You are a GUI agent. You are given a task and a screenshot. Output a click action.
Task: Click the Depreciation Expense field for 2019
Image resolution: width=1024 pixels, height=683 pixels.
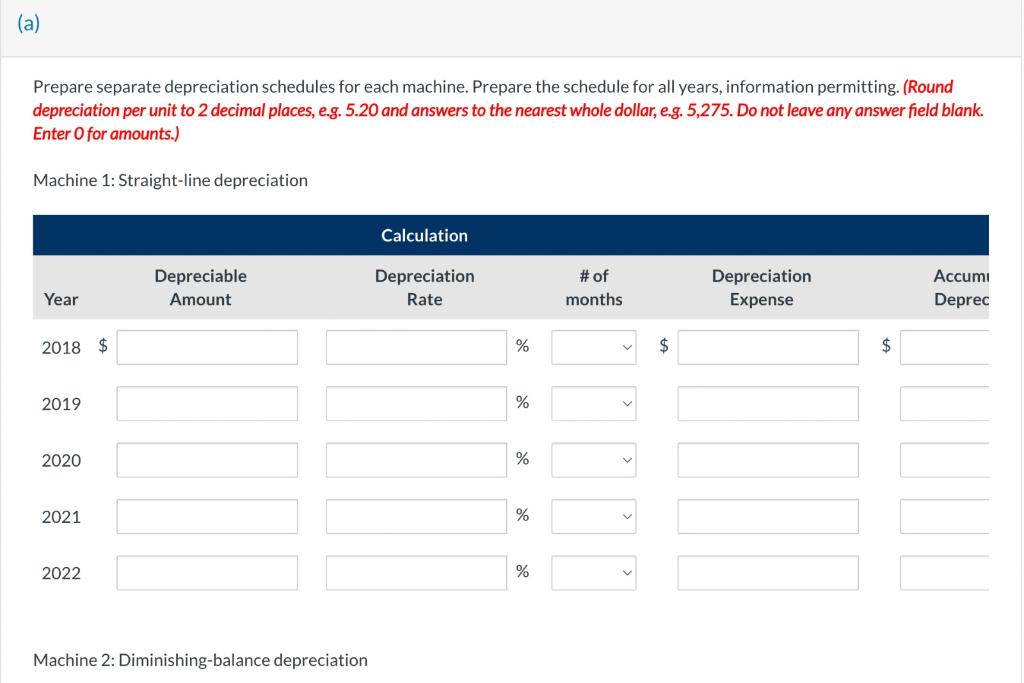pyautogui.click(x=767, y=403)
